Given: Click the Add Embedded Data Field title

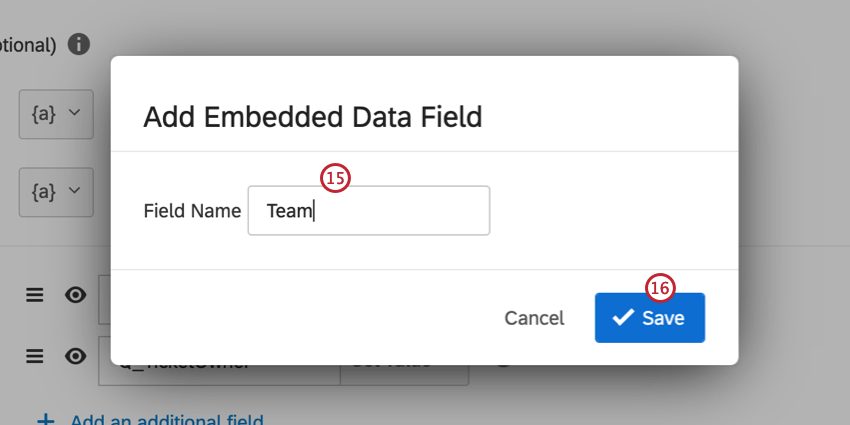Looking at the screenshot, I should (312, 117).
